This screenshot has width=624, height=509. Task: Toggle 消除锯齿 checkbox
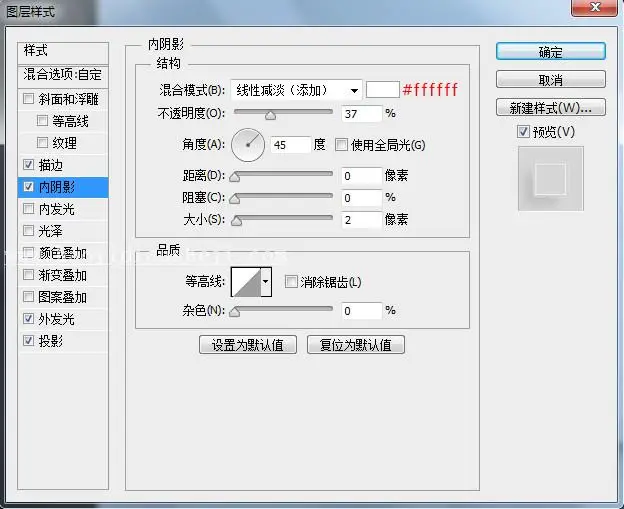tap(291, 282)
